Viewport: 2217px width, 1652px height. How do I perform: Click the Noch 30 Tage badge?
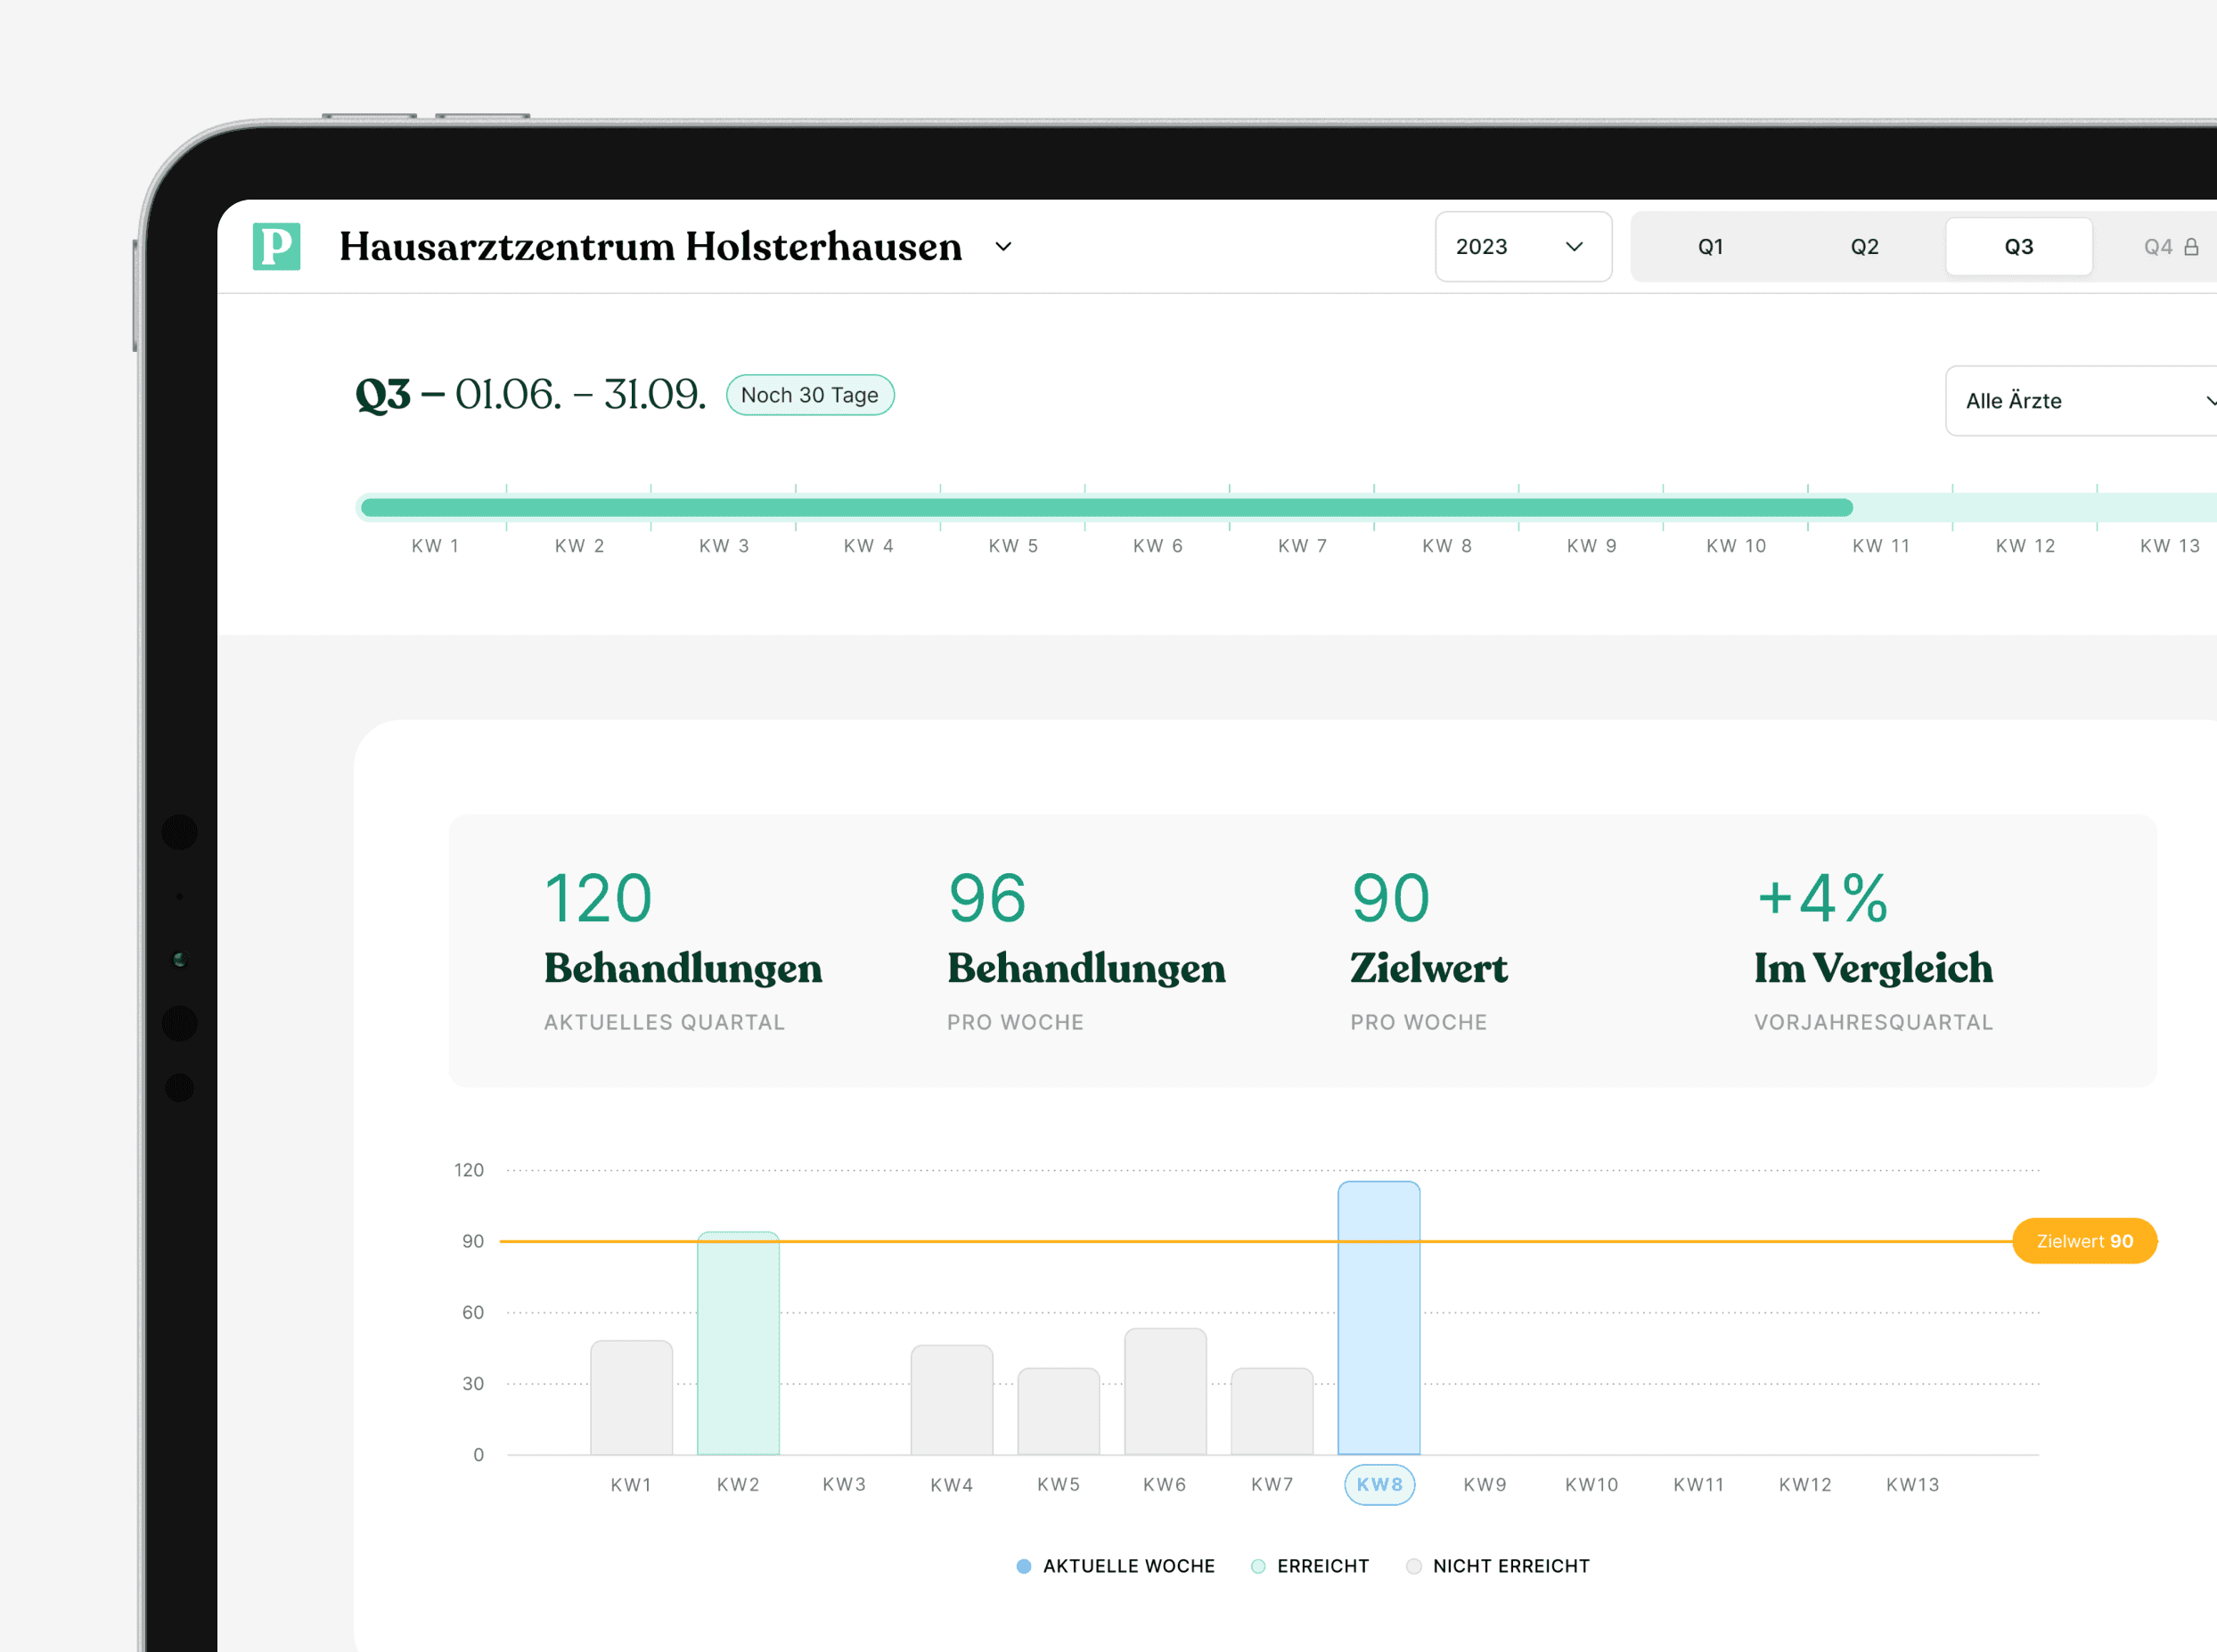coord(809,395)
